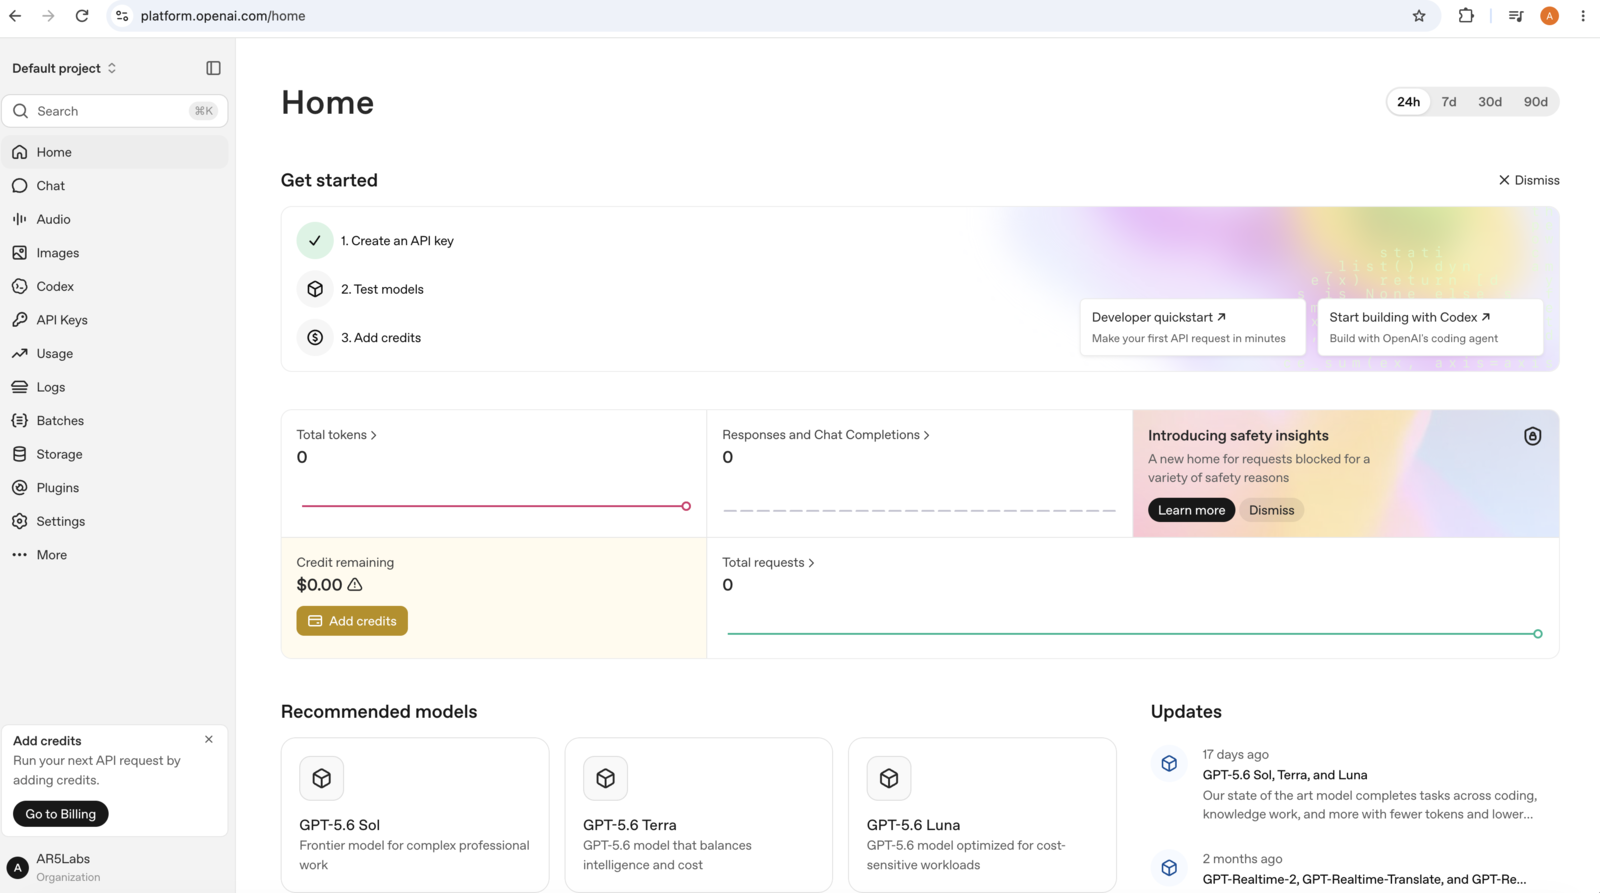Click the Plugins icon in sidebar

20,487
